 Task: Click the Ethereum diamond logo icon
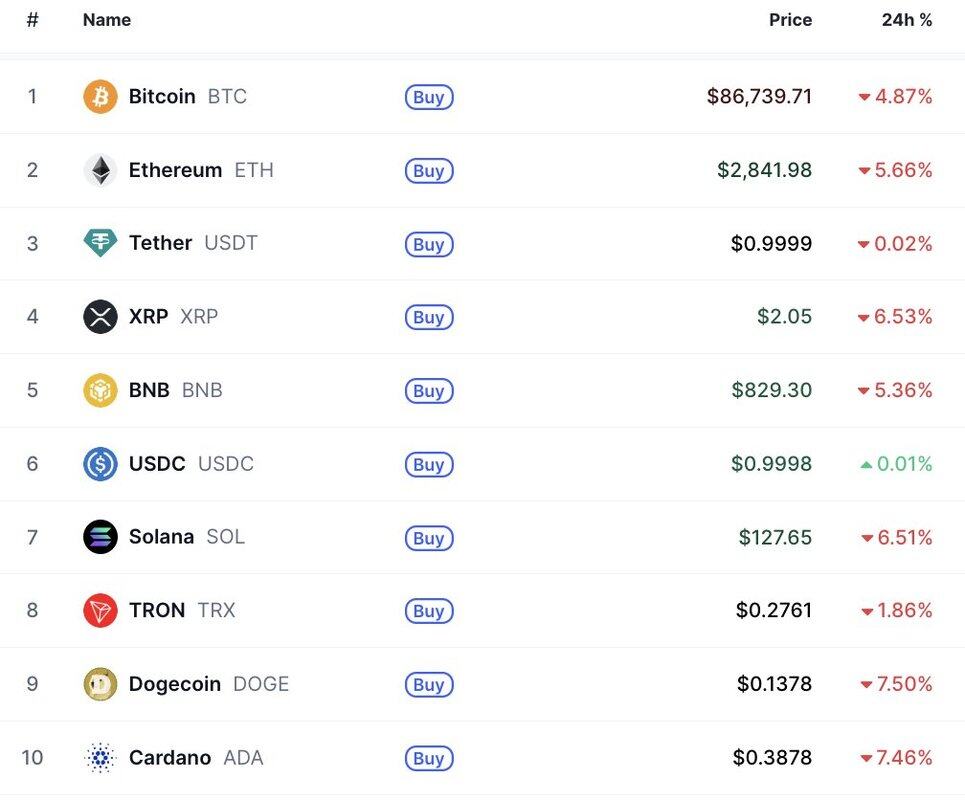point(100,170)
